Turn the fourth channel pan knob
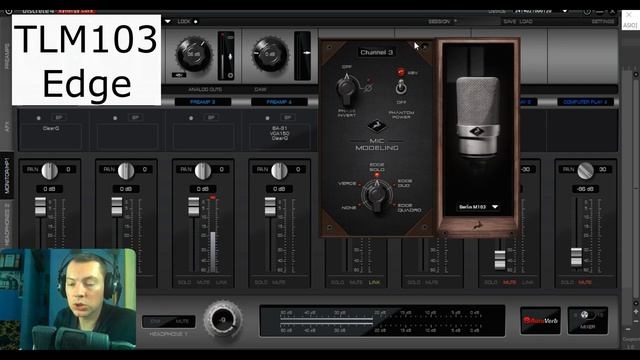The height and width of the screenshot is (360, 640). [279, 170]
